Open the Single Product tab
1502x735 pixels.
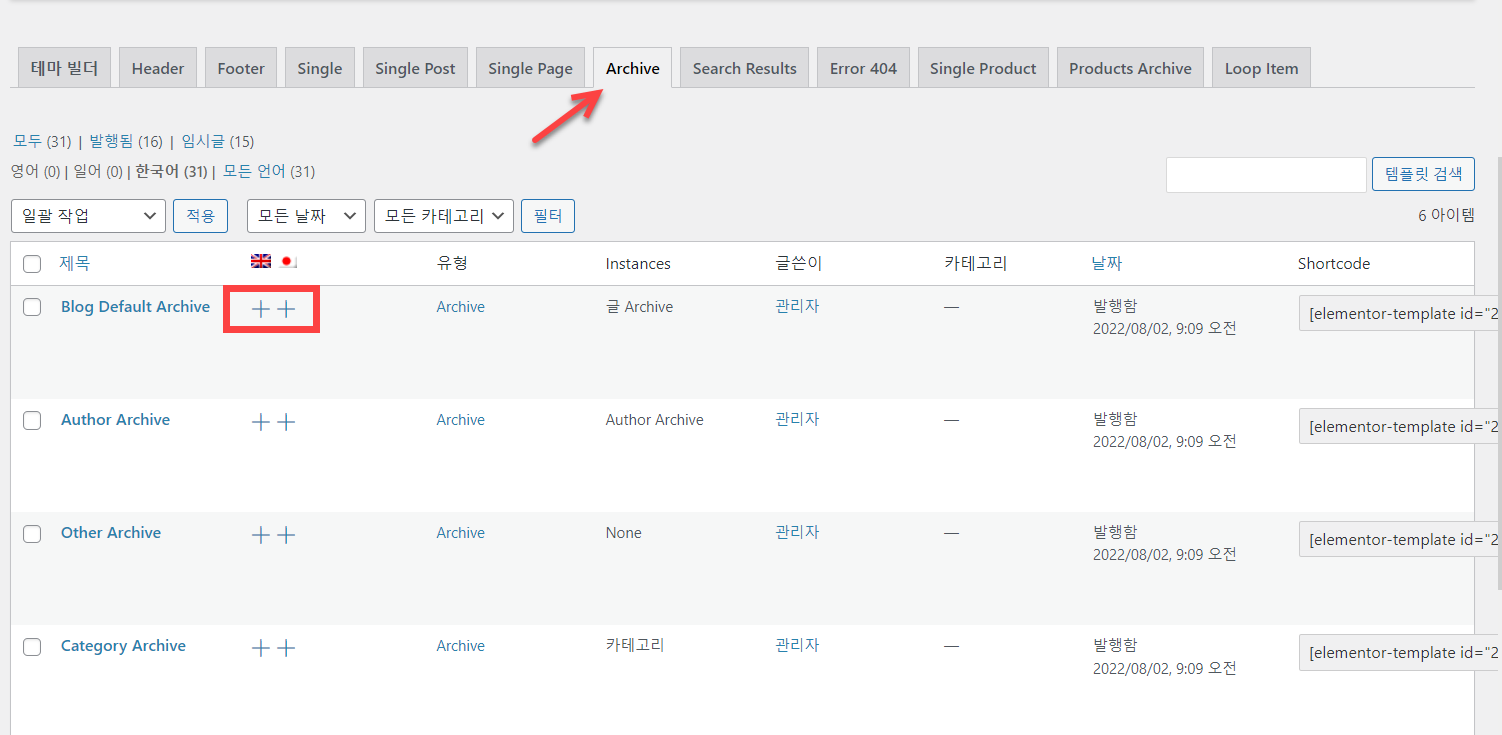[983, 68]
